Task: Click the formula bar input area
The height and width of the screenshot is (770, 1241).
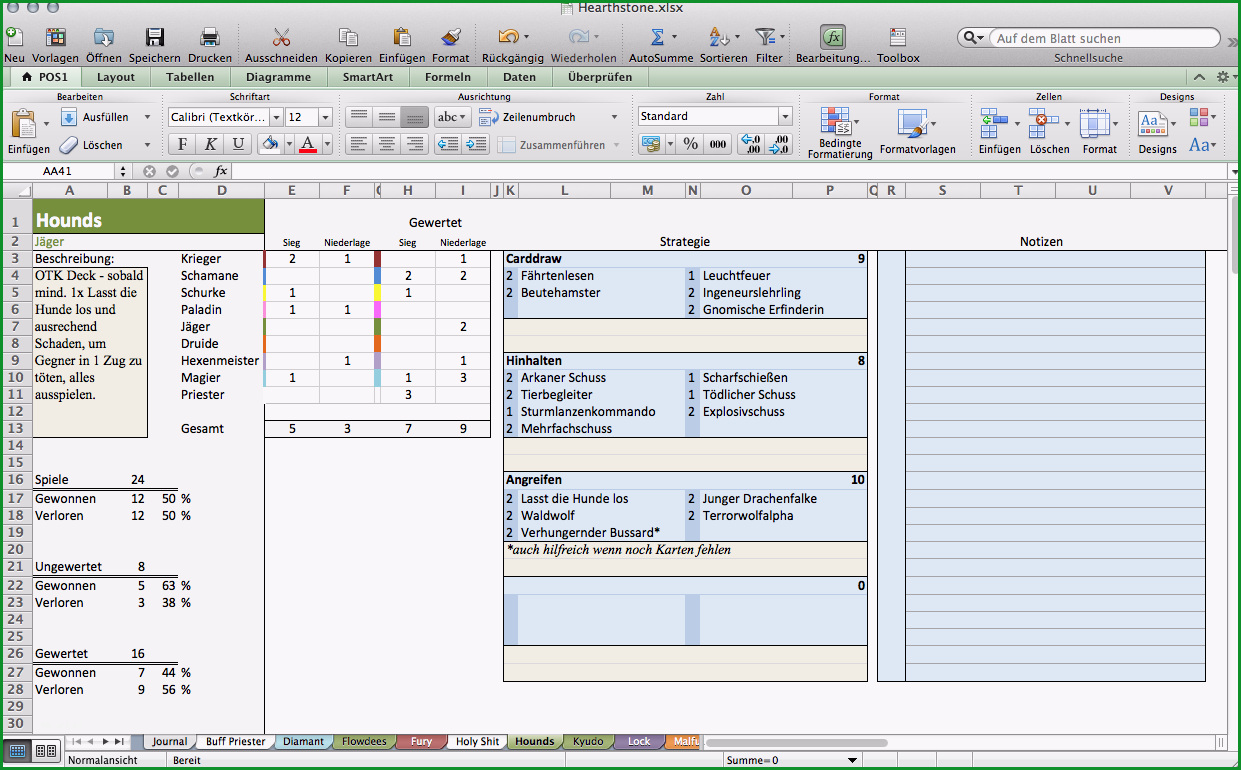Action: pos(730,171)
